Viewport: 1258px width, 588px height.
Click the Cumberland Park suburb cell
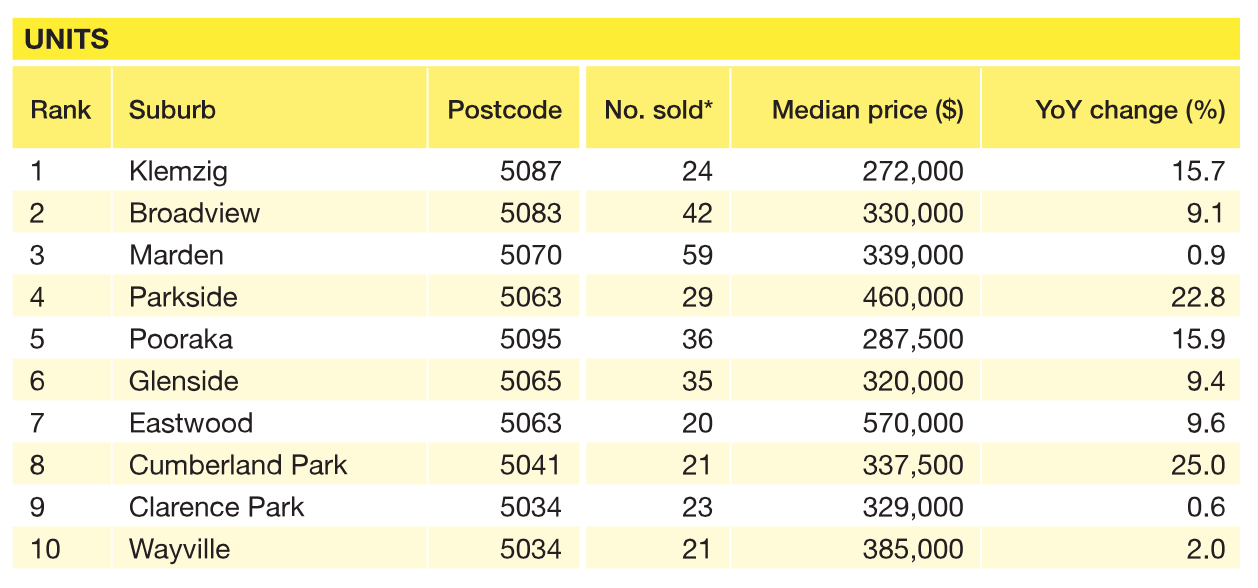238,465
